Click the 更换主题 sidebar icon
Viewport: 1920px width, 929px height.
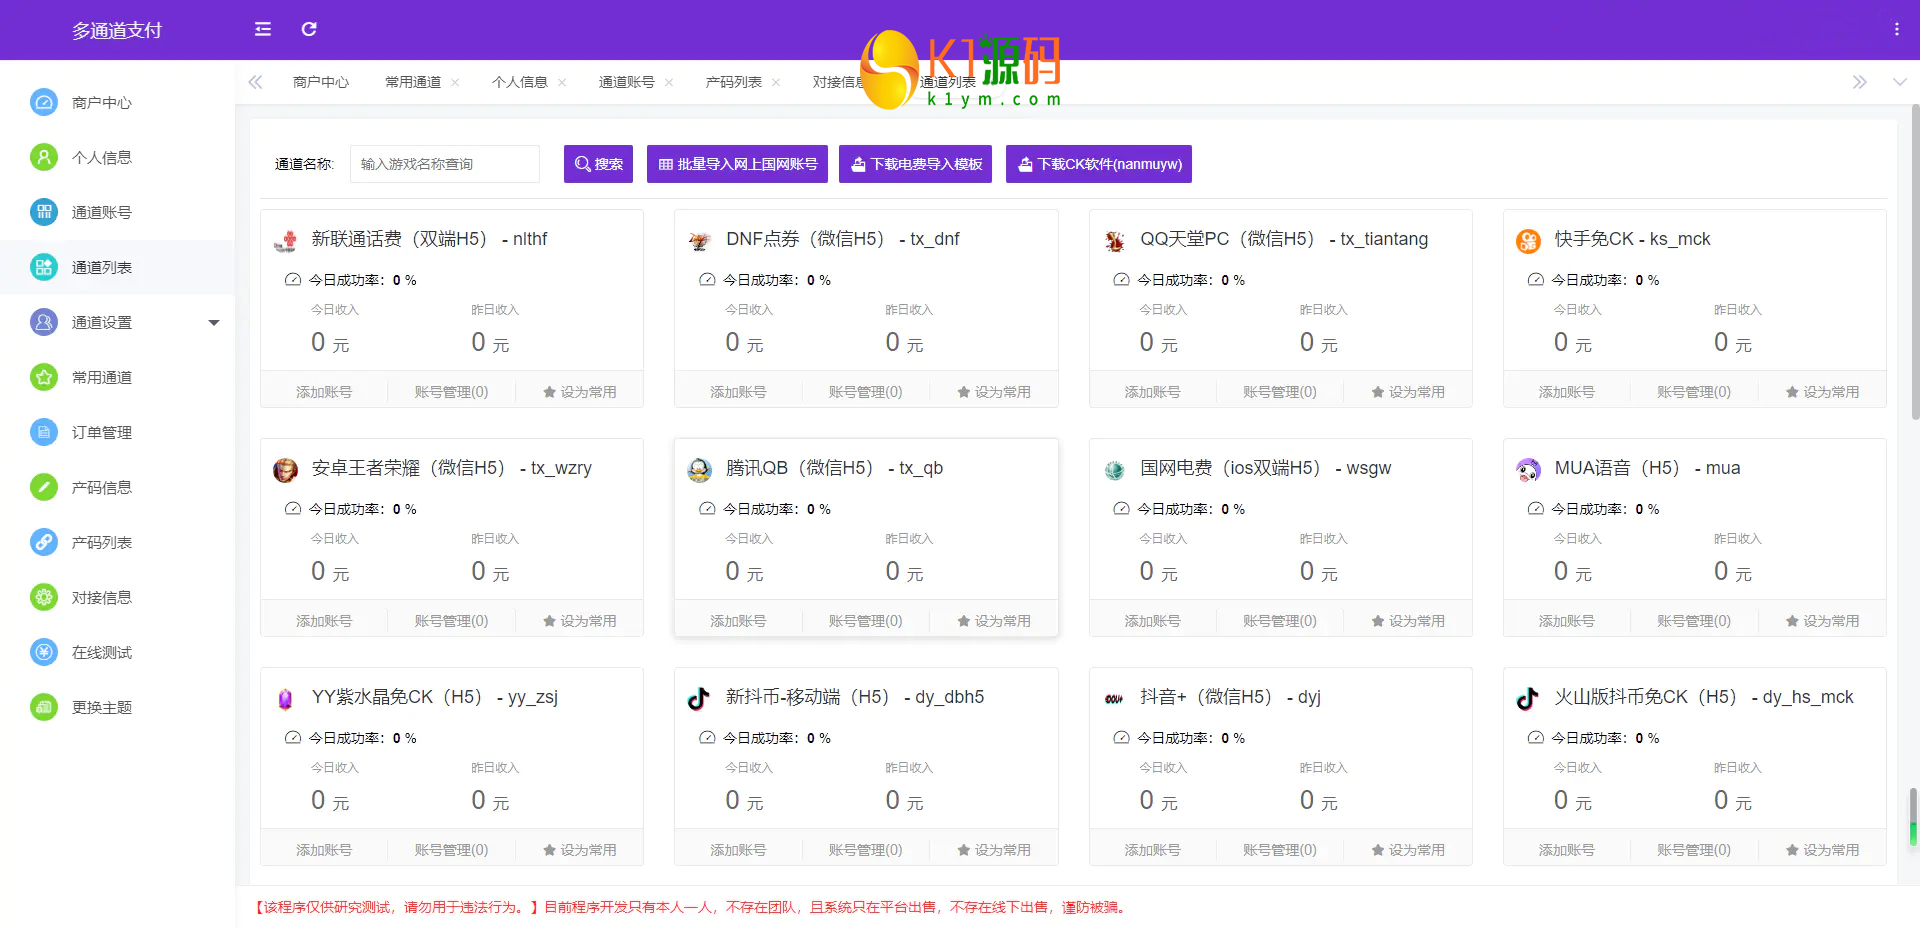[x=43, y=707]
